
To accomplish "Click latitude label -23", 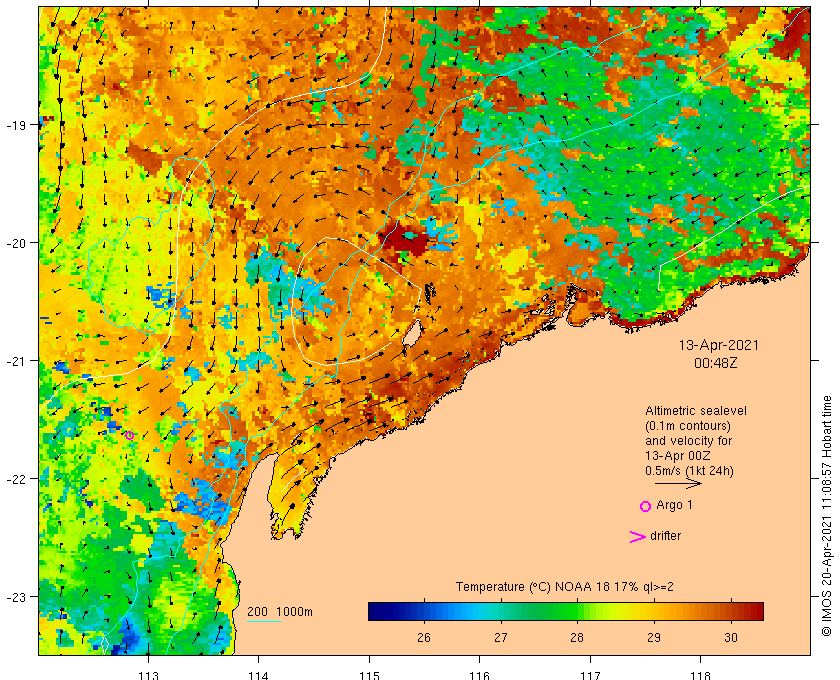I will (16, 596).
